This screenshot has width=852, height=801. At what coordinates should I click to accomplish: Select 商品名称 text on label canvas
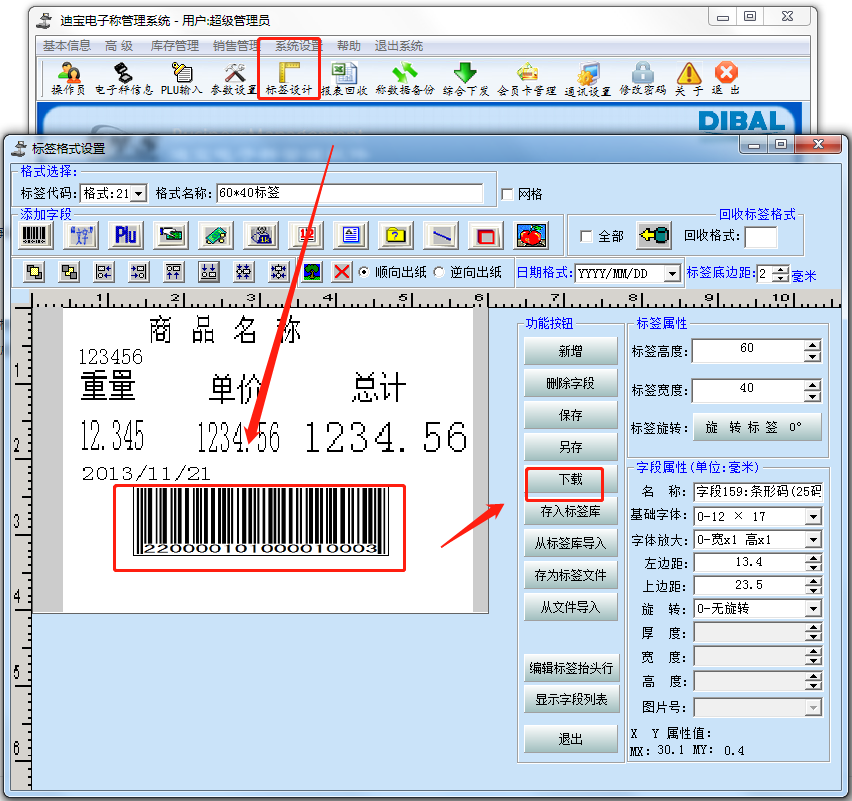point(225,329)
